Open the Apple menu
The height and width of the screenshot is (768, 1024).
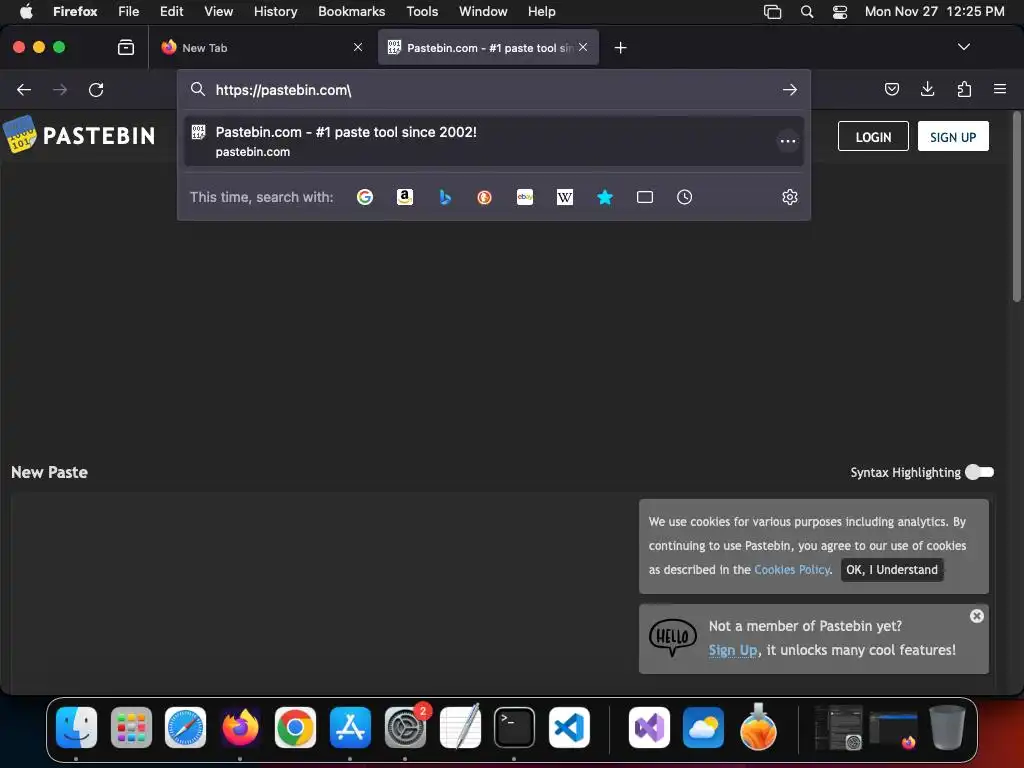(25, 11)
